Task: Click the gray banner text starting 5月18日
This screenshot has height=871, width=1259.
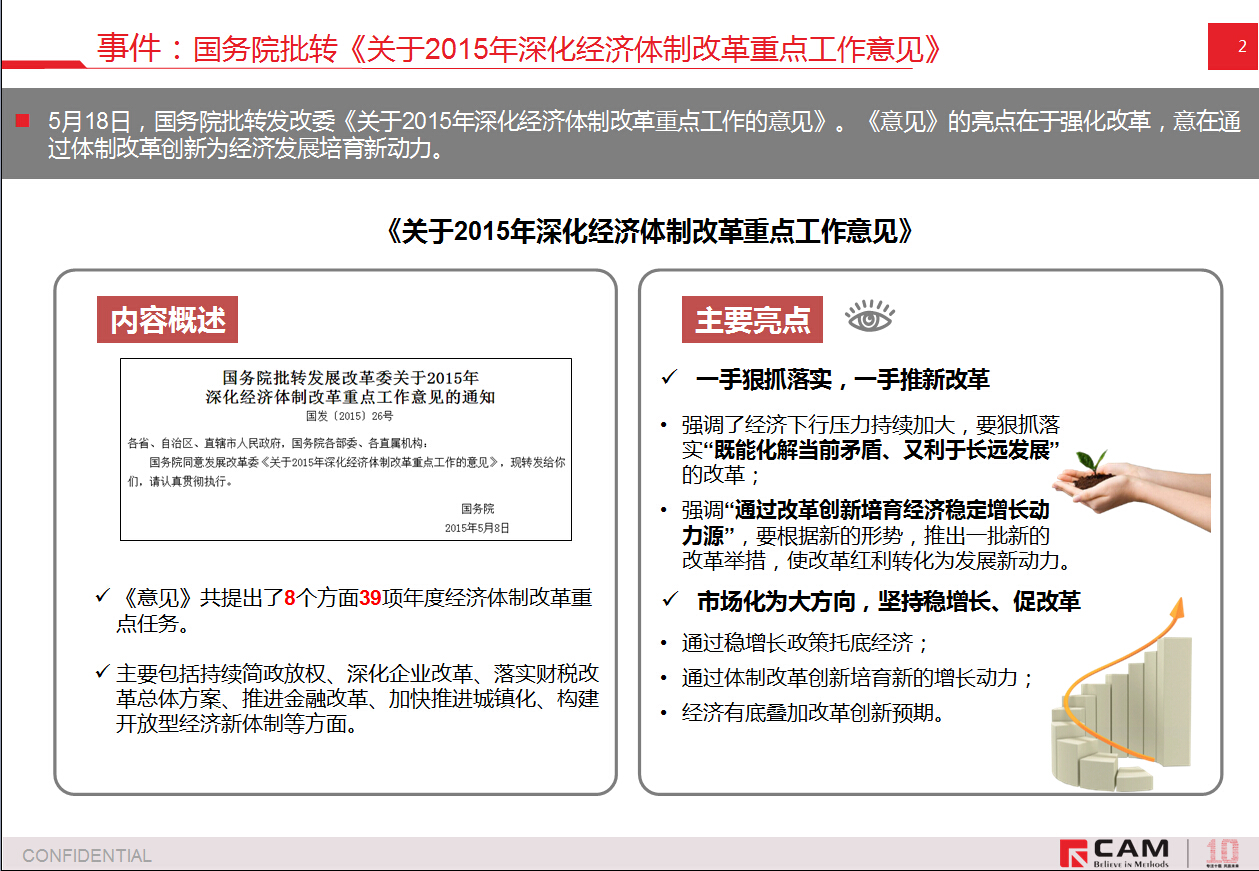Action: tap(643, 135)
